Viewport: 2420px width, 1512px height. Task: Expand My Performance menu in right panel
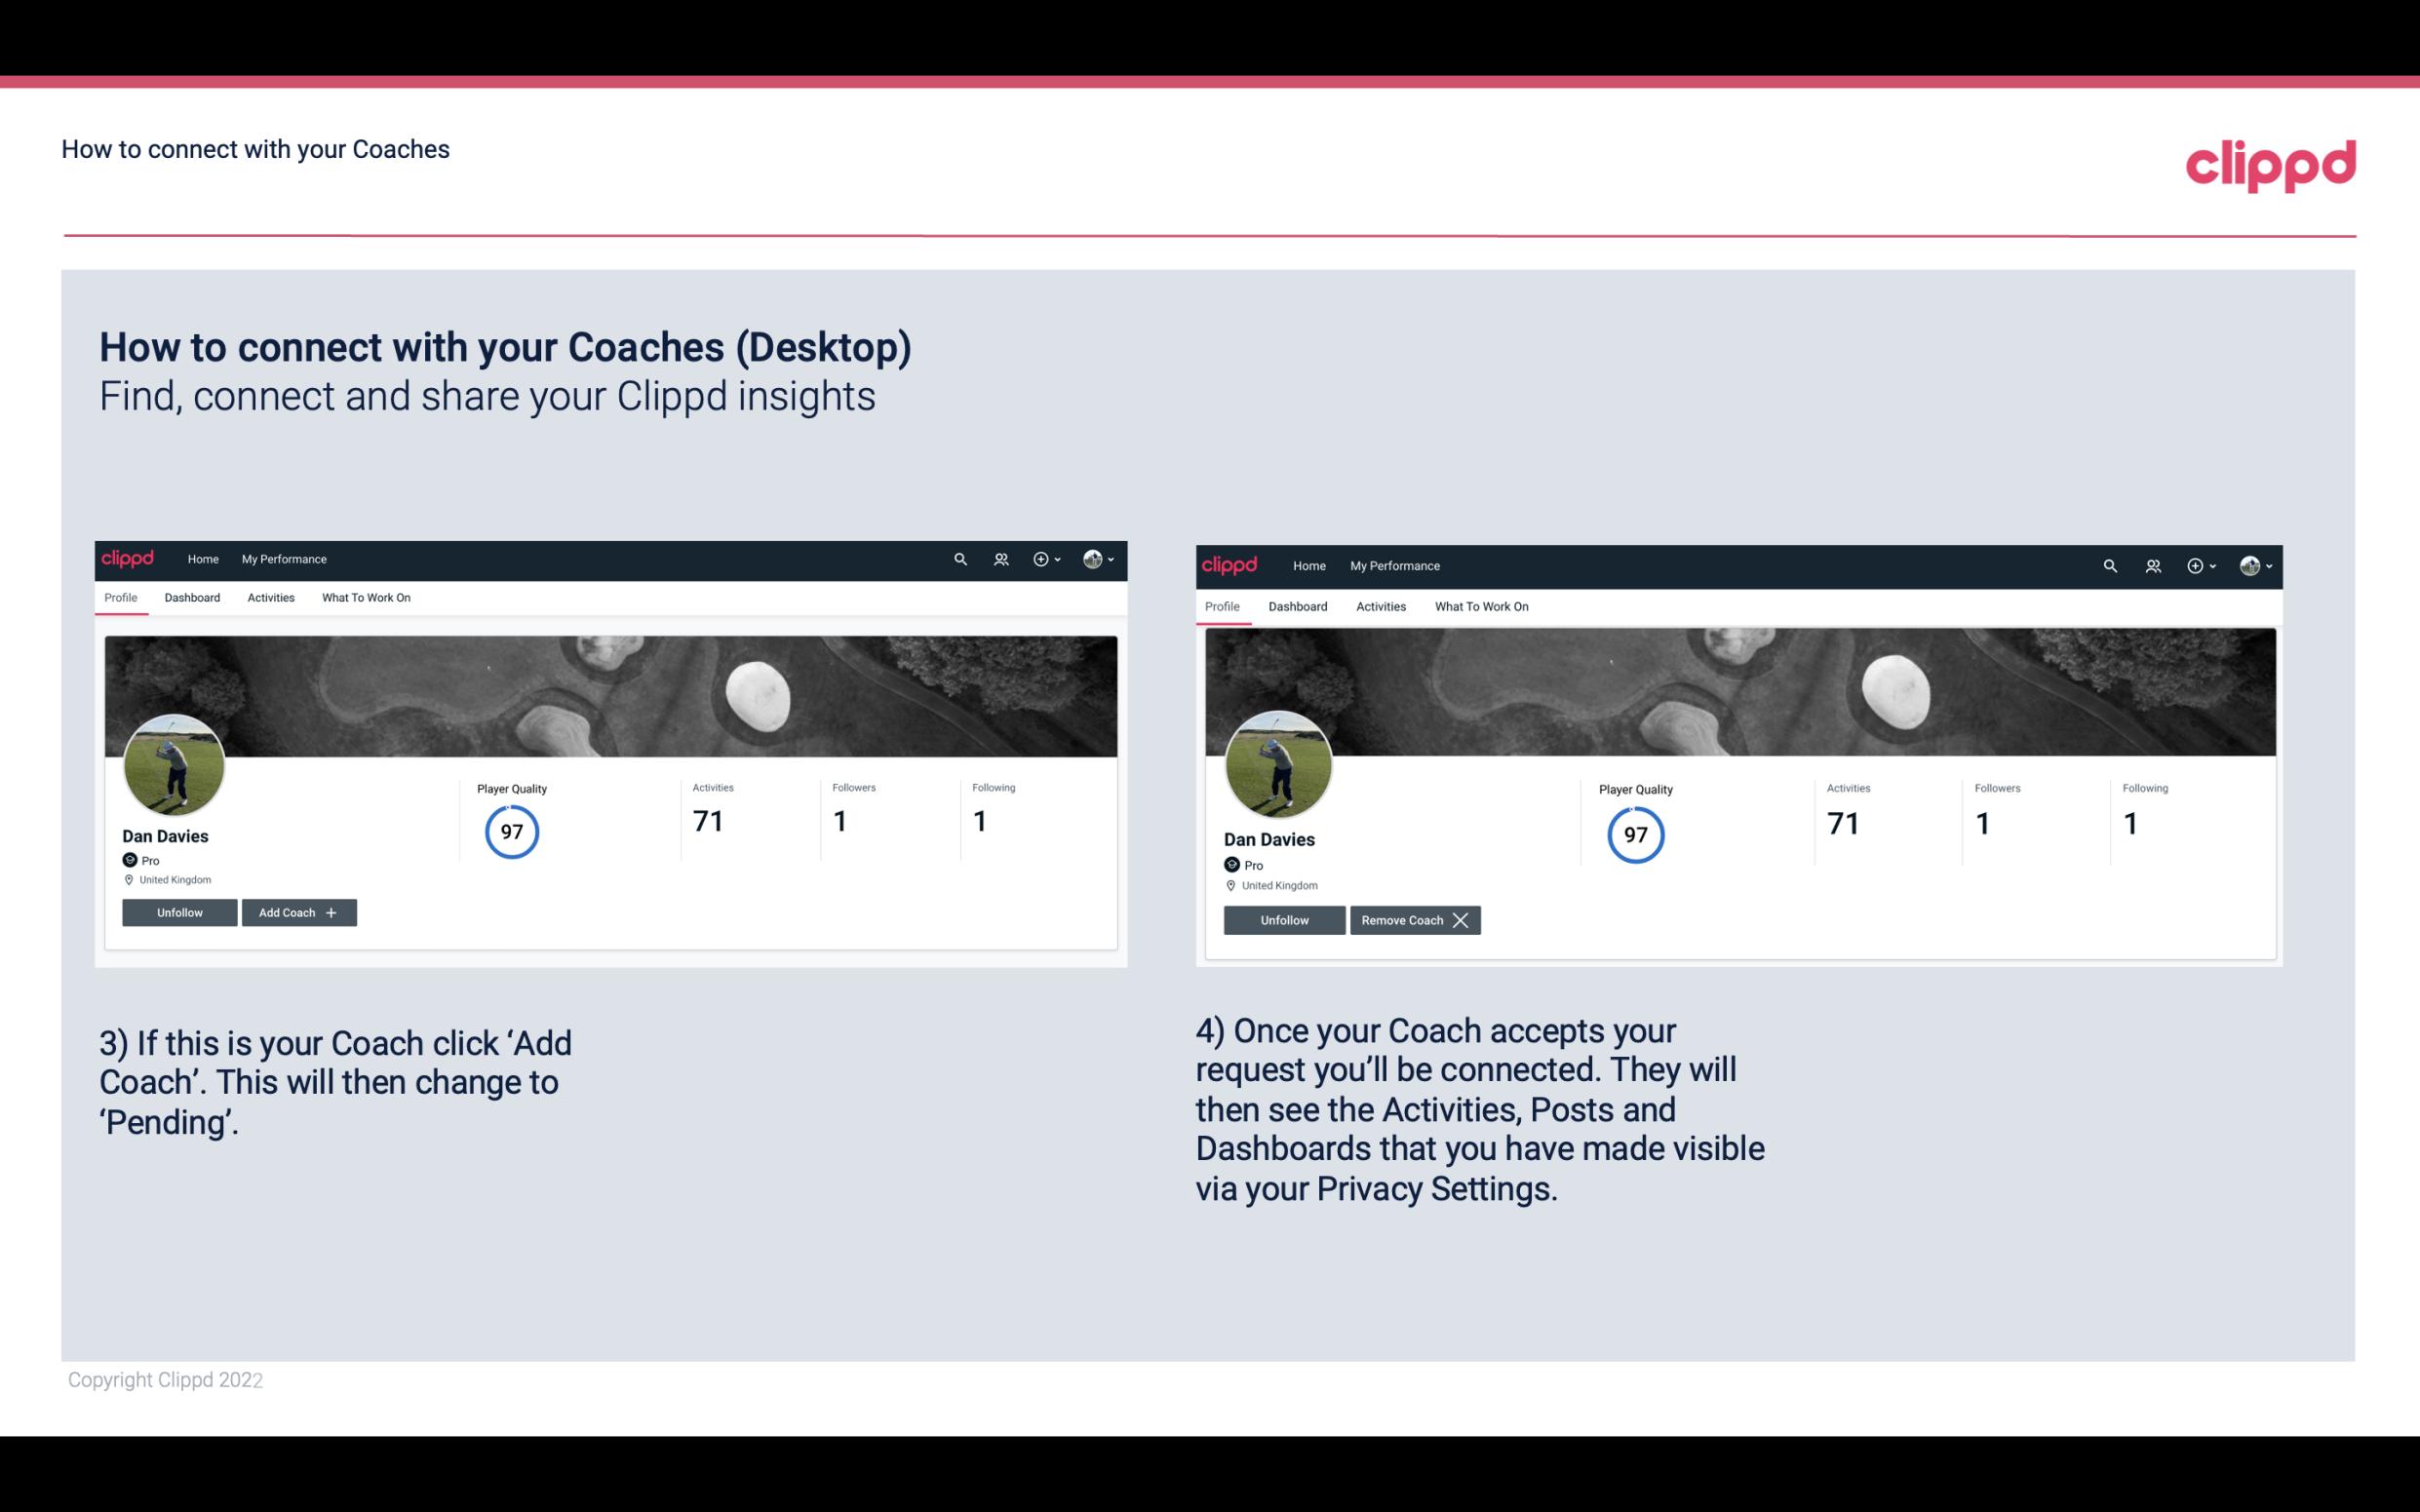pyautogui.click(x=1395, y=564)
